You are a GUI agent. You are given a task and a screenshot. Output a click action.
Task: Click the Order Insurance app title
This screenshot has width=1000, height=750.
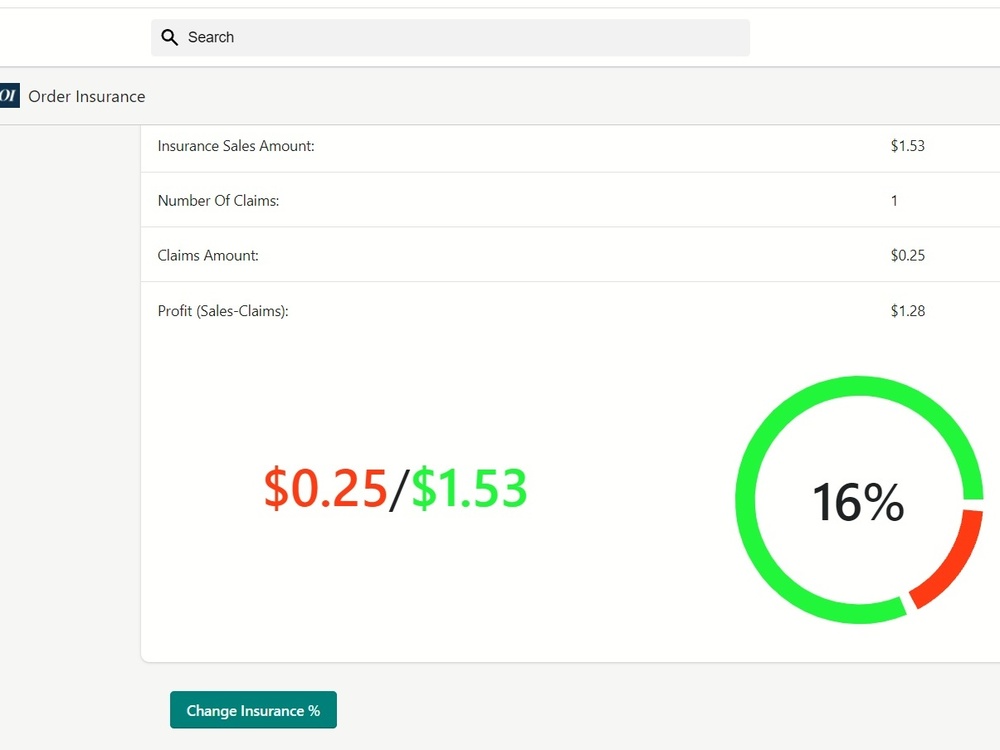pos(87,96)
